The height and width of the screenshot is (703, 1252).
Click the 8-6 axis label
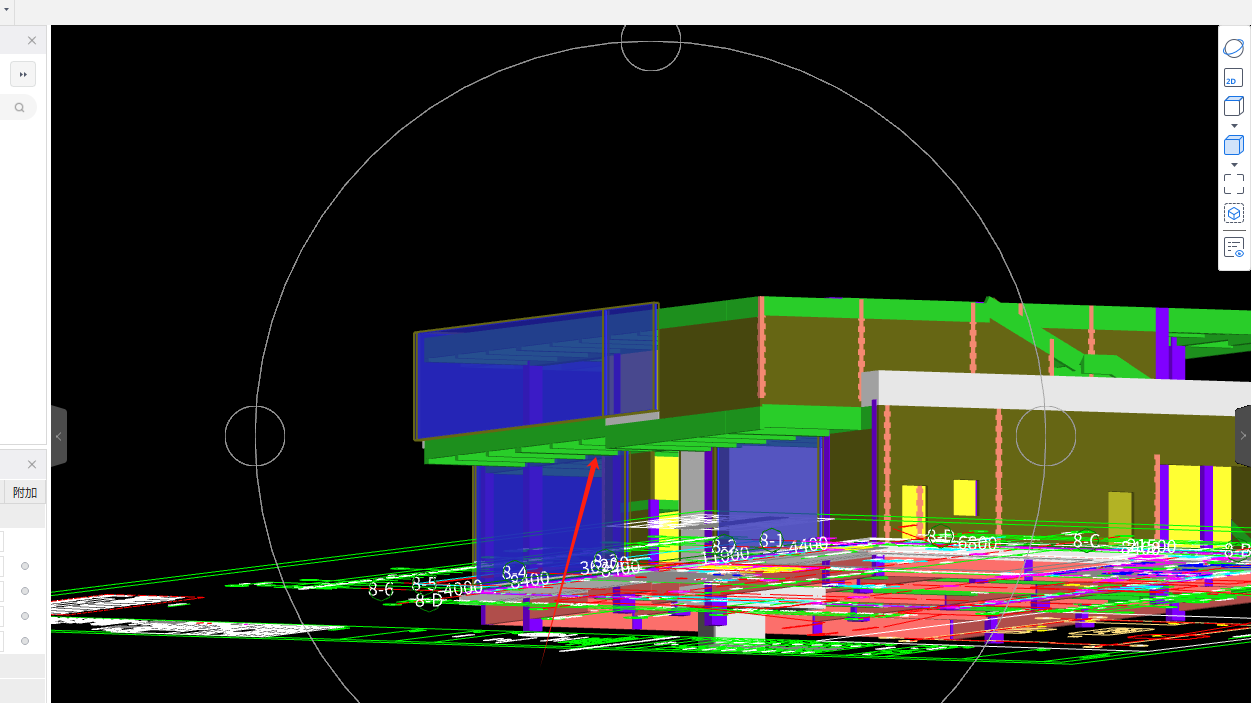pyautogui.click(x=381, y=589)
